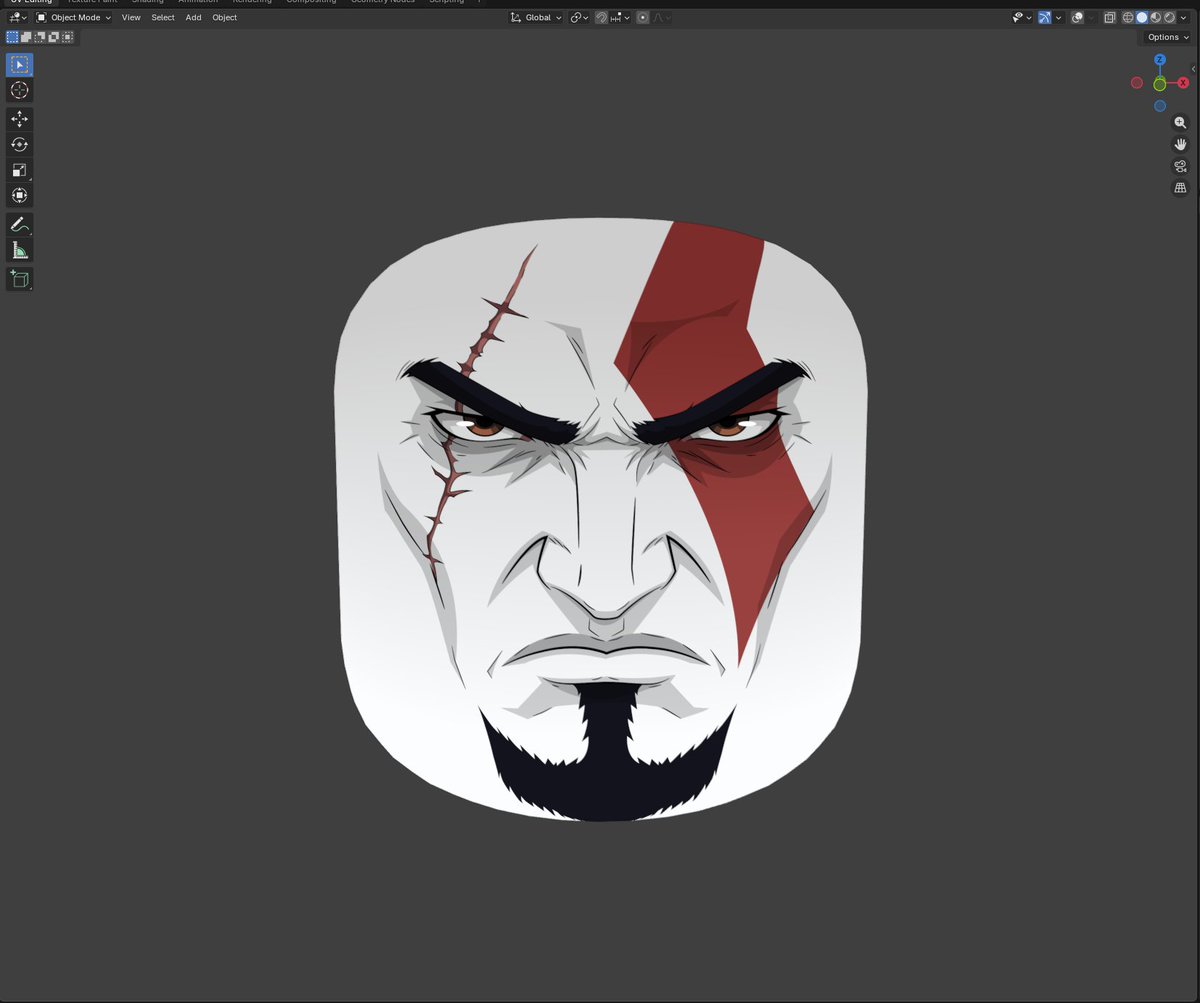The height and width of the screenshot is (1003, 1200).
Task: Choose the Move tool
Action: click(19, 119)
